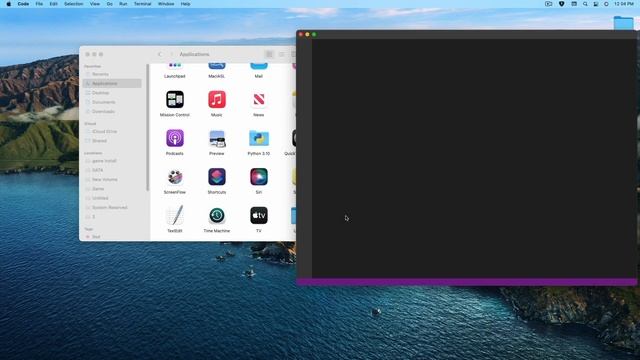Select Untitled volume in Finder sidebar
Viewport: 640px width, 360px height.
[x=112, y=198]
